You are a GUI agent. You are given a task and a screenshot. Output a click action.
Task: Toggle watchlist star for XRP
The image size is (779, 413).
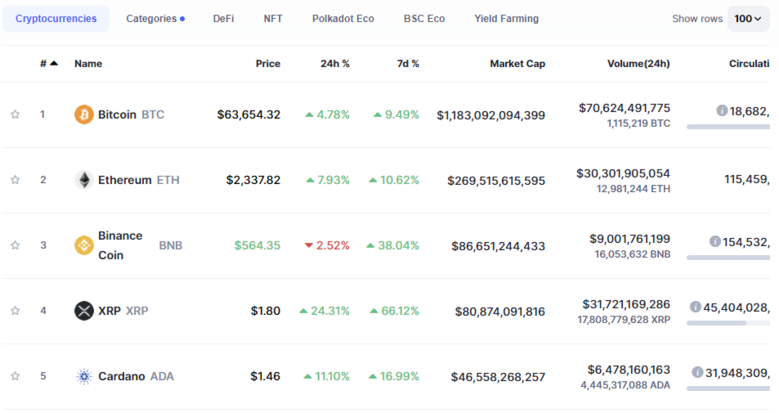point(15,311)
